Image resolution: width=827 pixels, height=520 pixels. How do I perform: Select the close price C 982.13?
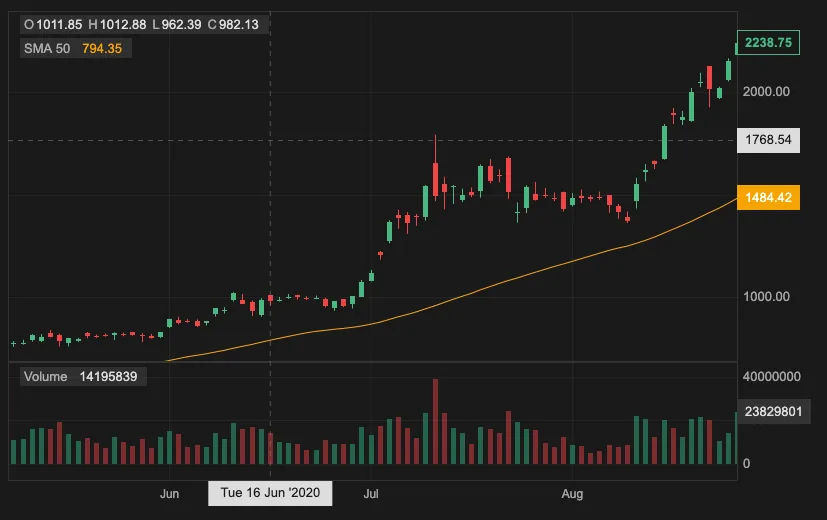(233, 24)
